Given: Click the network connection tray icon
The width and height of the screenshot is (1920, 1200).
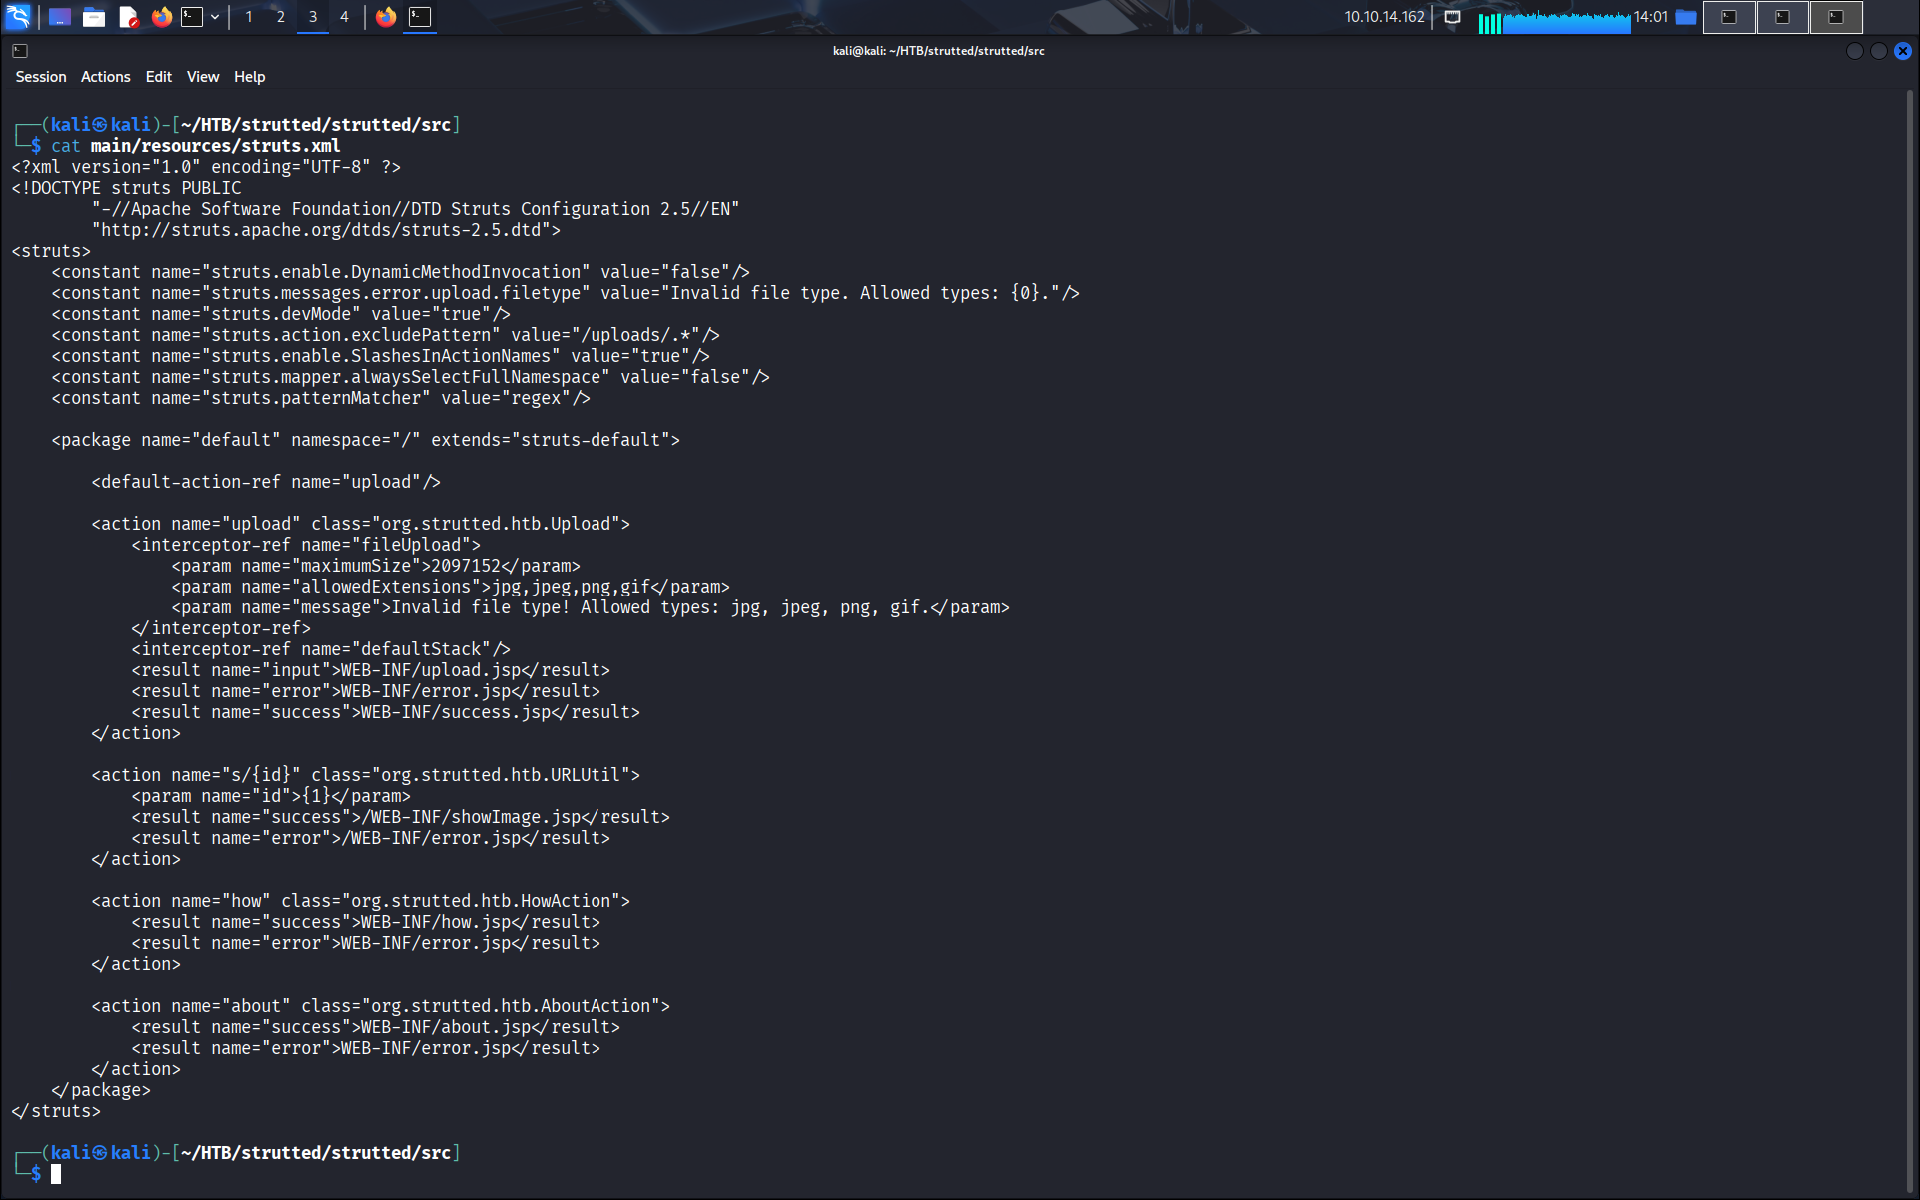Looking at the screenshot, I should tap(1452, 17).
